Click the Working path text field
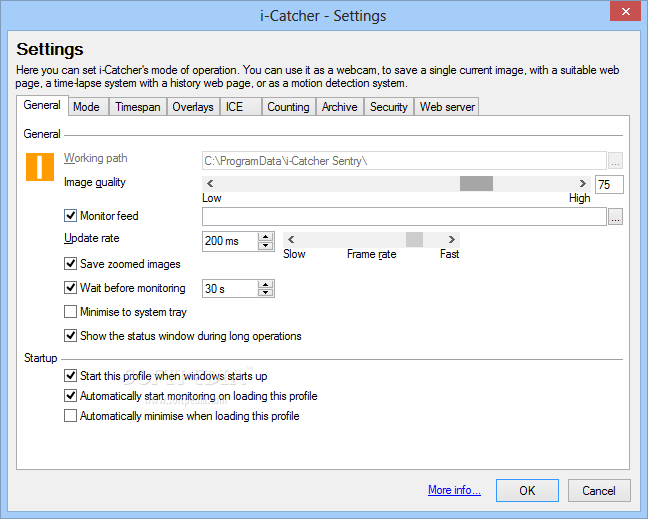The width and height of the screenshot is (648, 519). 404,161
